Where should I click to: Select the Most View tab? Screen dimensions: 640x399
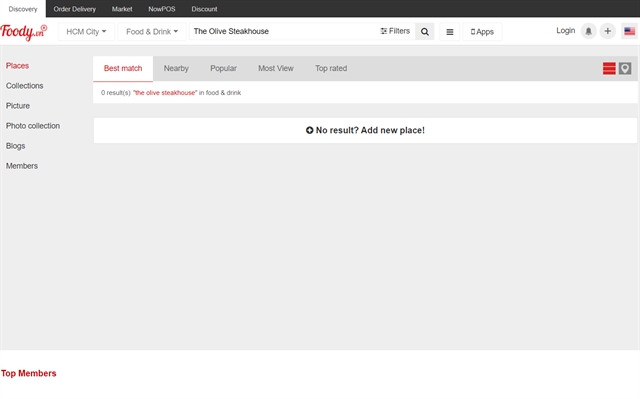[276, 69]
